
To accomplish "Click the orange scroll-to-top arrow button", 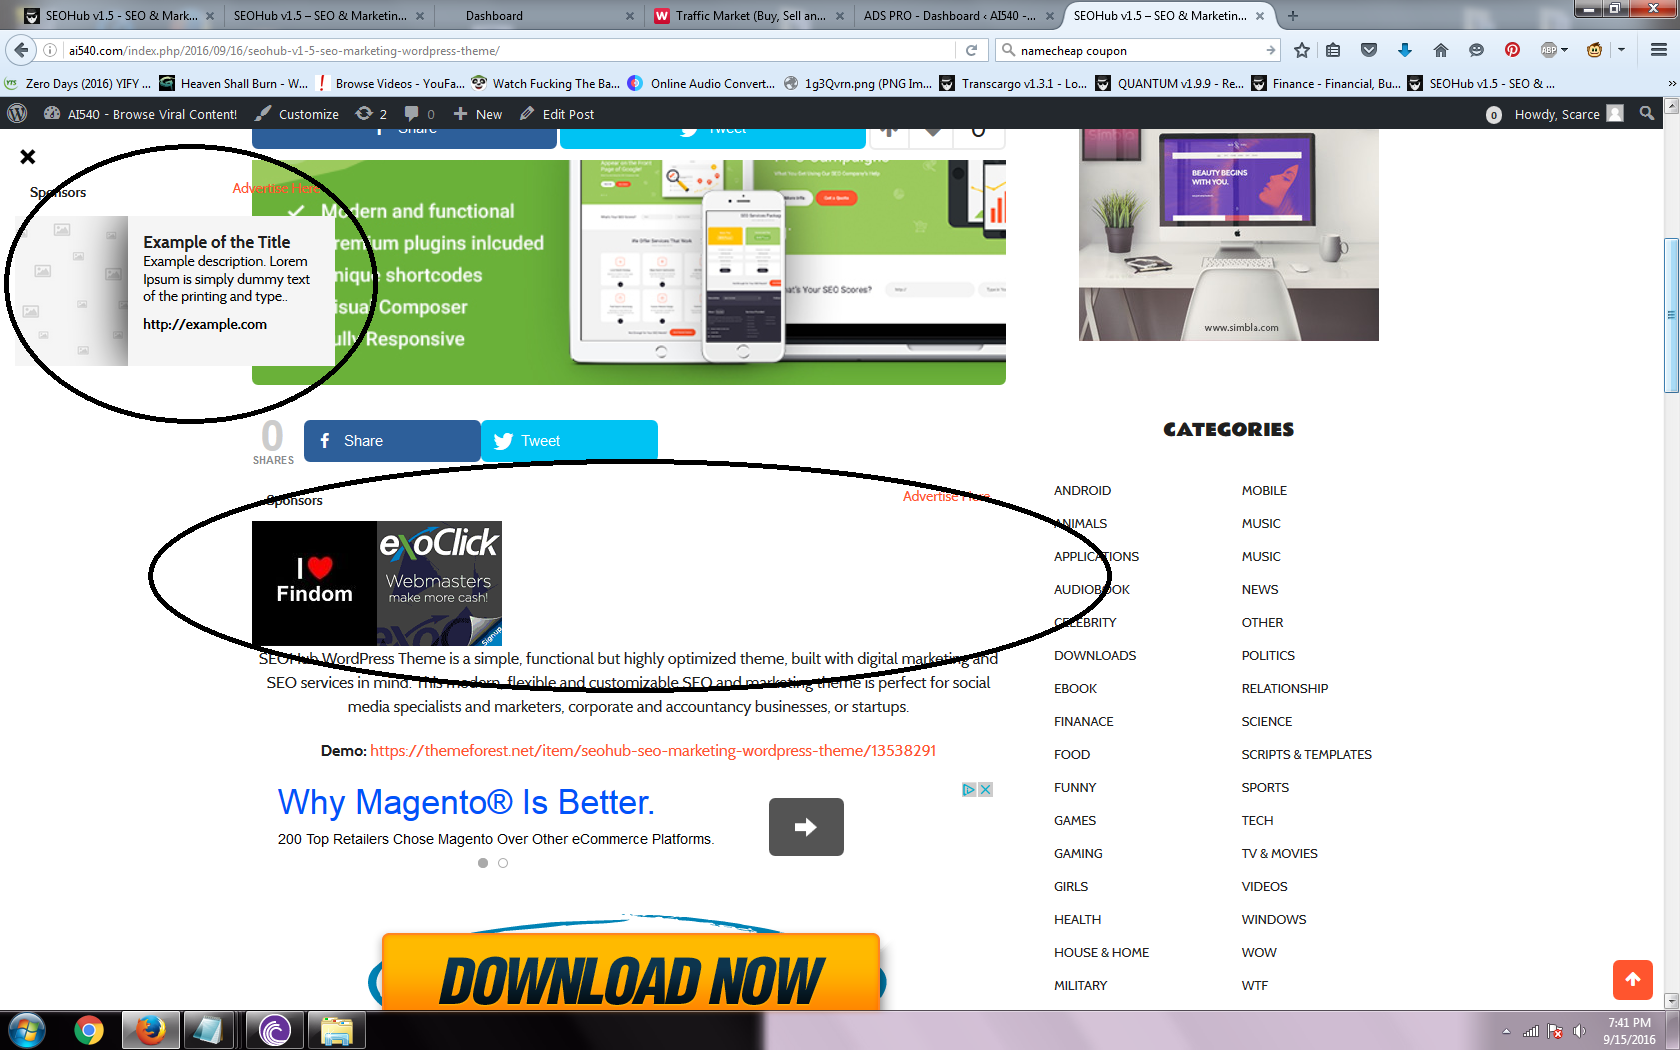I will point(1633,980).
